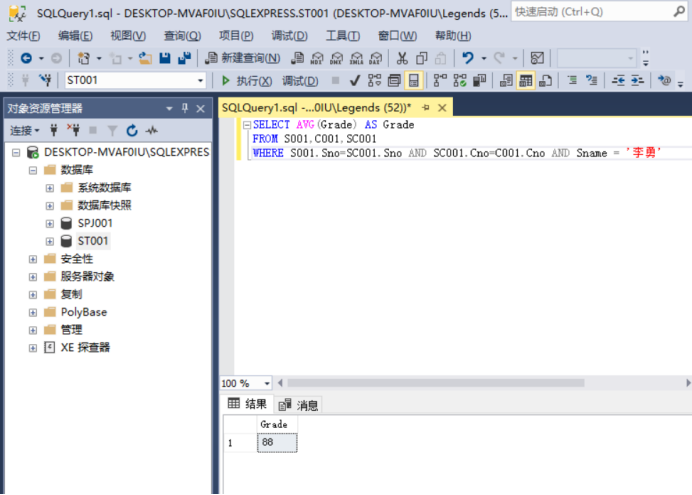Screen dimensions: 692x495
Task: Pin the SQLQuery1.sql tab
Action: 426,108
